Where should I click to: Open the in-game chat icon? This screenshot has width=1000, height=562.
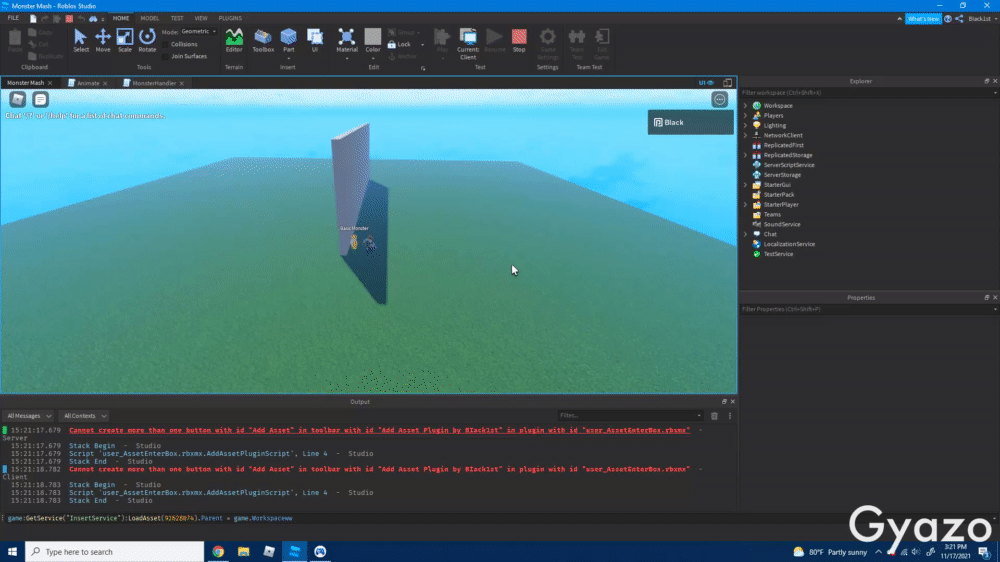click(x=40, y=100)
